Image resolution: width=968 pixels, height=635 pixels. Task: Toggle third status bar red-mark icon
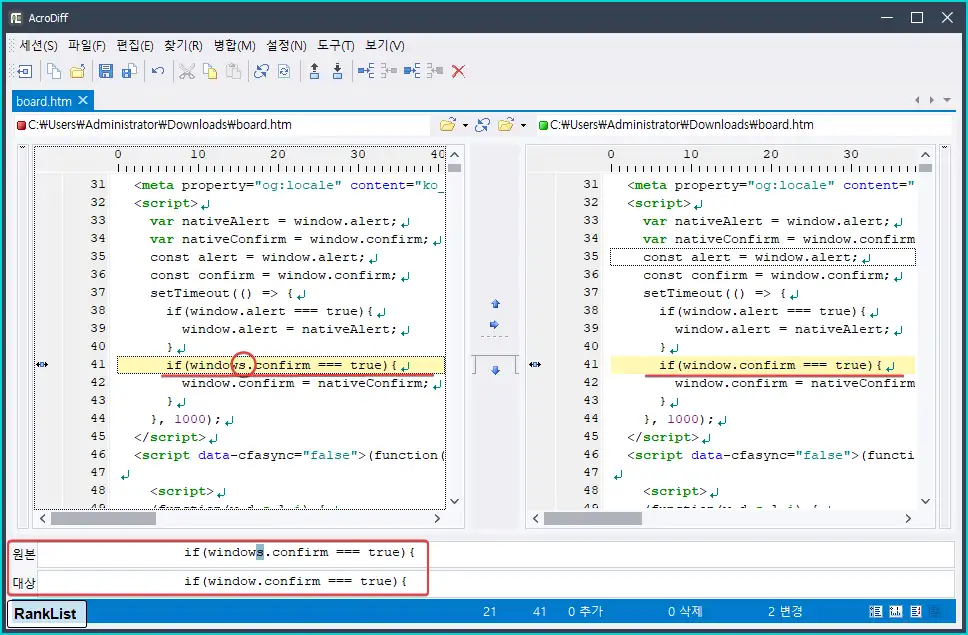point(916,612)
